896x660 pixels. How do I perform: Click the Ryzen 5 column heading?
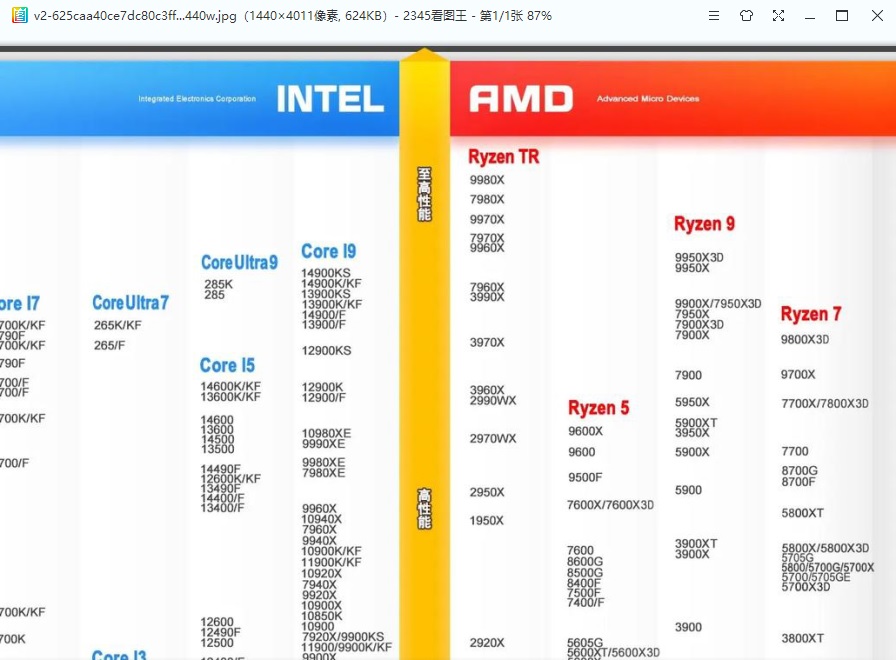coord(598,408)
